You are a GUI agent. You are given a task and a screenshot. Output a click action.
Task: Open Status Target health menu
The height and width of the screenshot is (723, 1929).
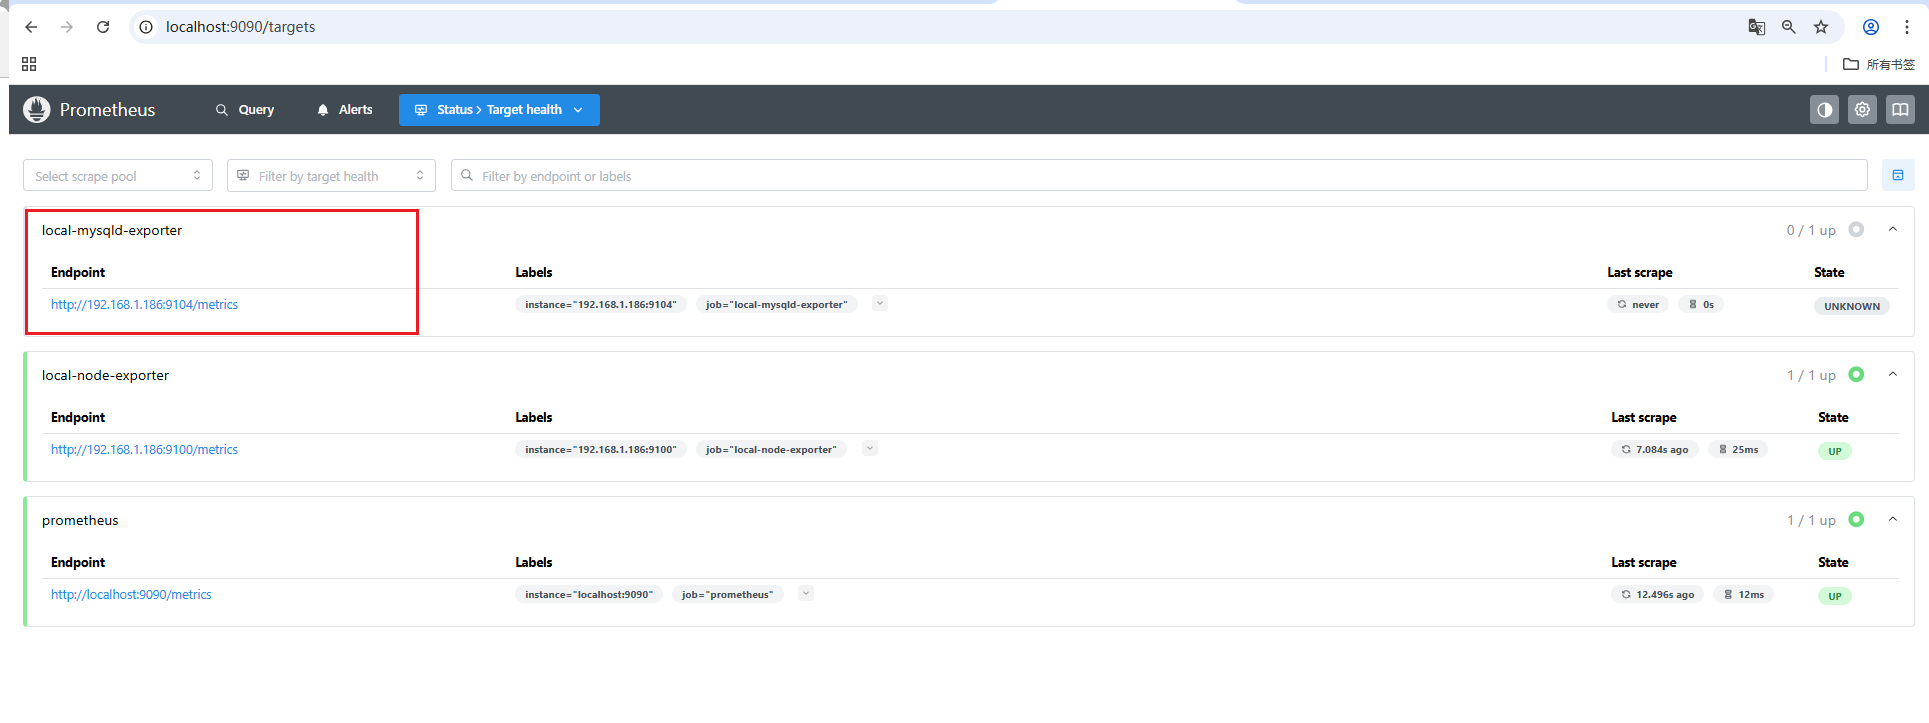tap(499, 110)
